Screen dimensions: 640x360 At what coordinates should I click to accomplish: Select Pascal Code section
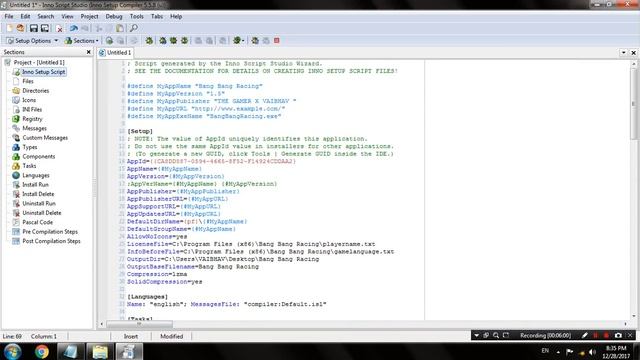(x=37, y=222)
